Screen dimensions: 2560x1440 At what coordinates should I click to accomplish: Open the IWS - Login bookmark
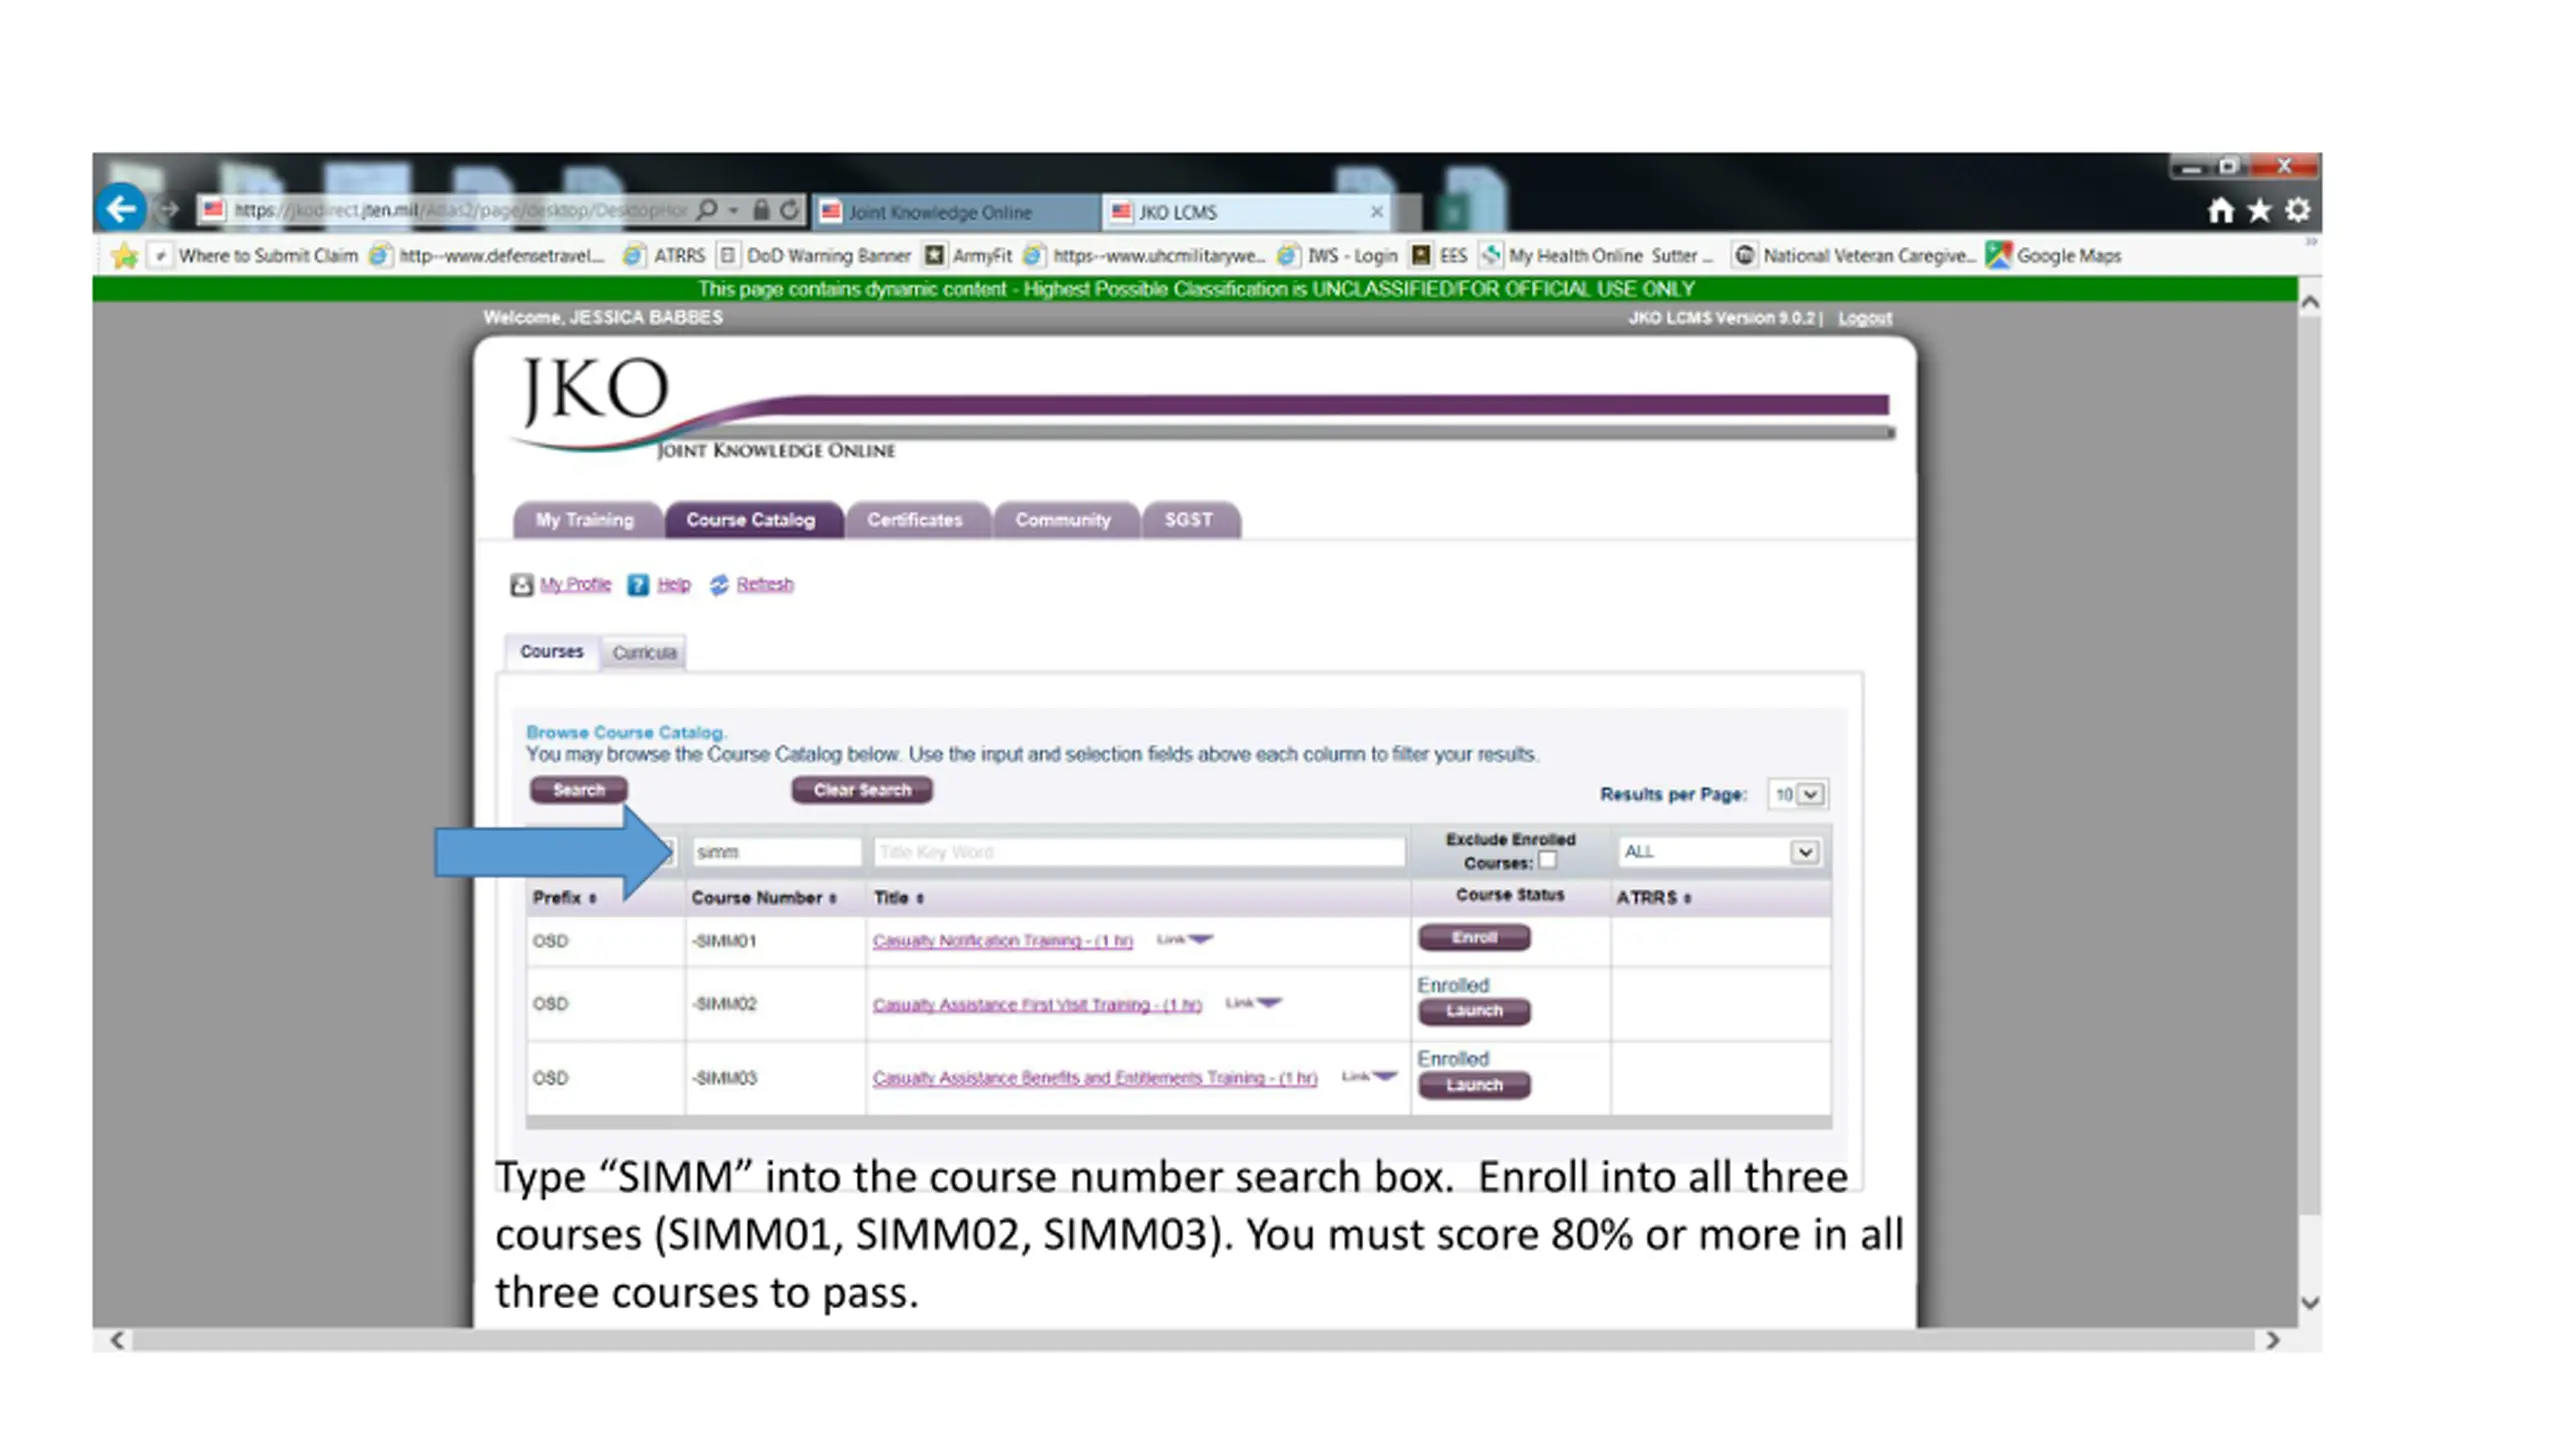[1338, 256]
